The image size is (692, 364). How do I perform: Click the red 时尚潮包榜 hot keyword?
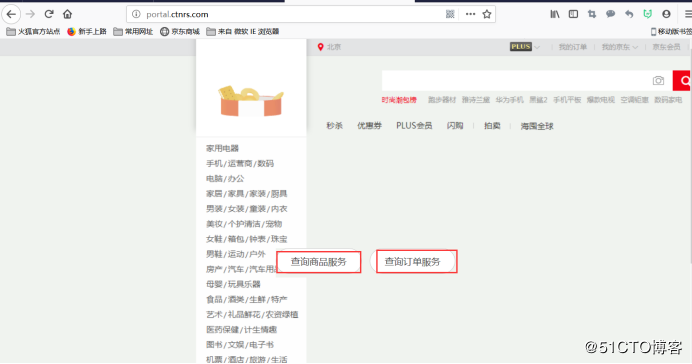coord(399,100)
